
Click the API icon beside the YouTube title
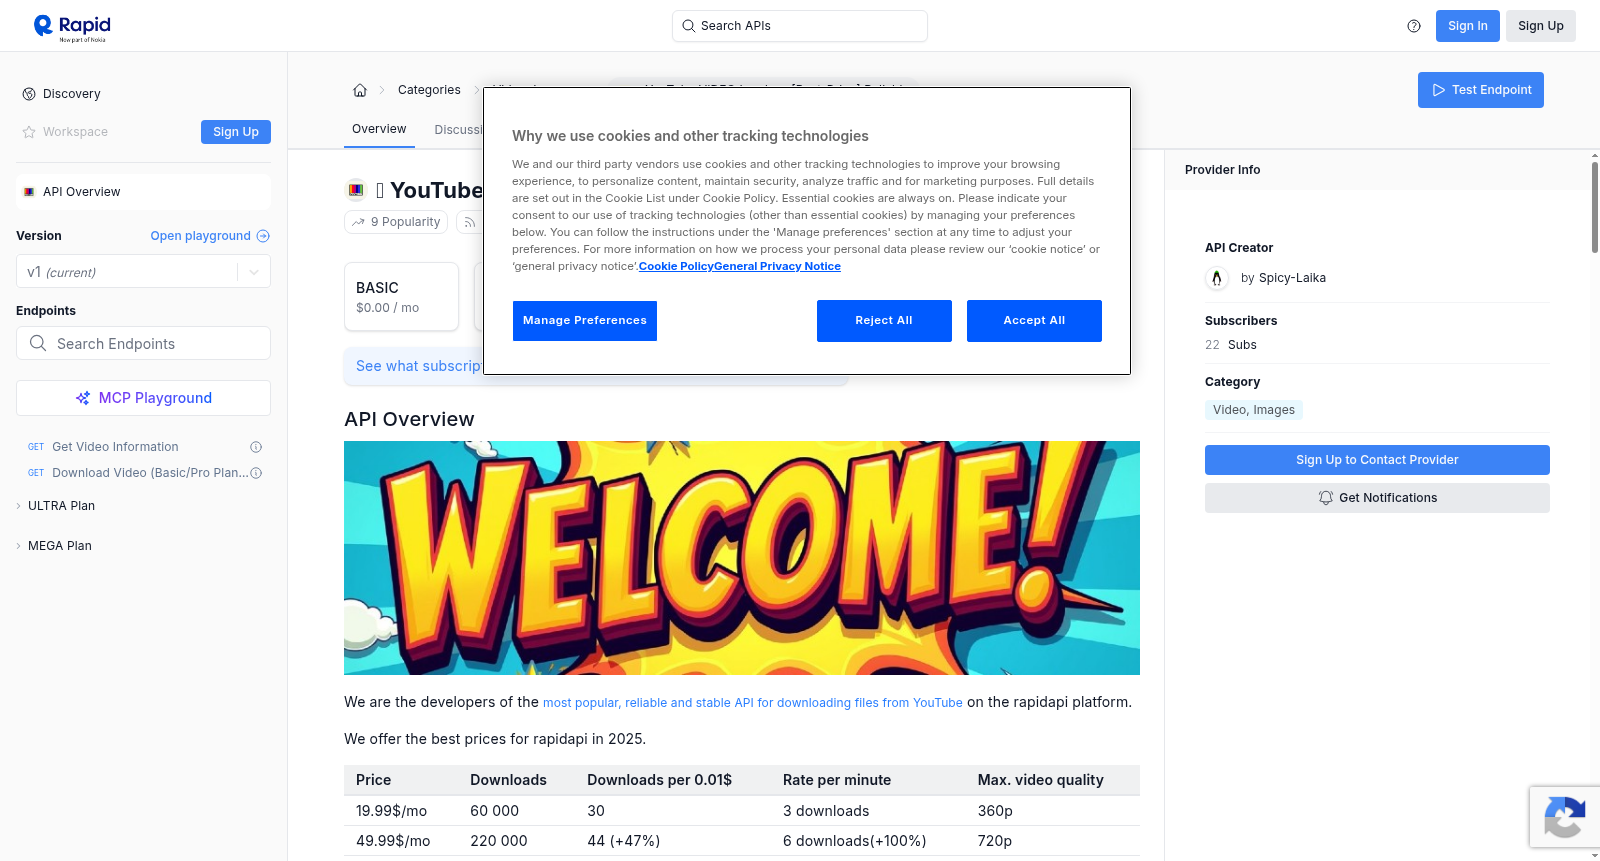click(x=356, y=190)
